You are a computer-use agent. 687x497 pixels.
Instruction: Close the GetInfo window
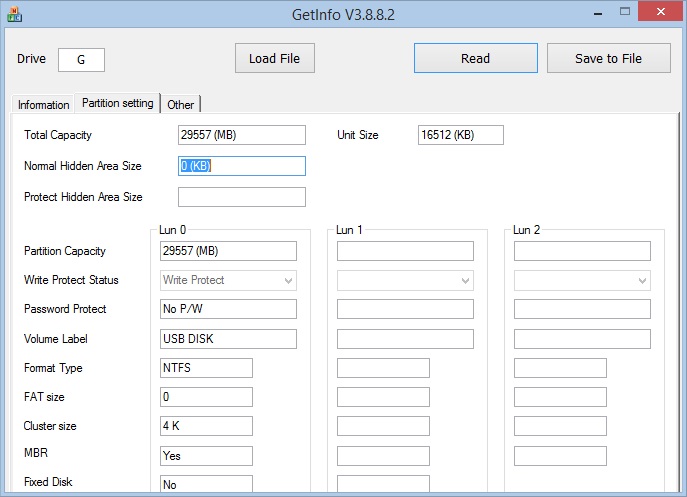point(661,11)
